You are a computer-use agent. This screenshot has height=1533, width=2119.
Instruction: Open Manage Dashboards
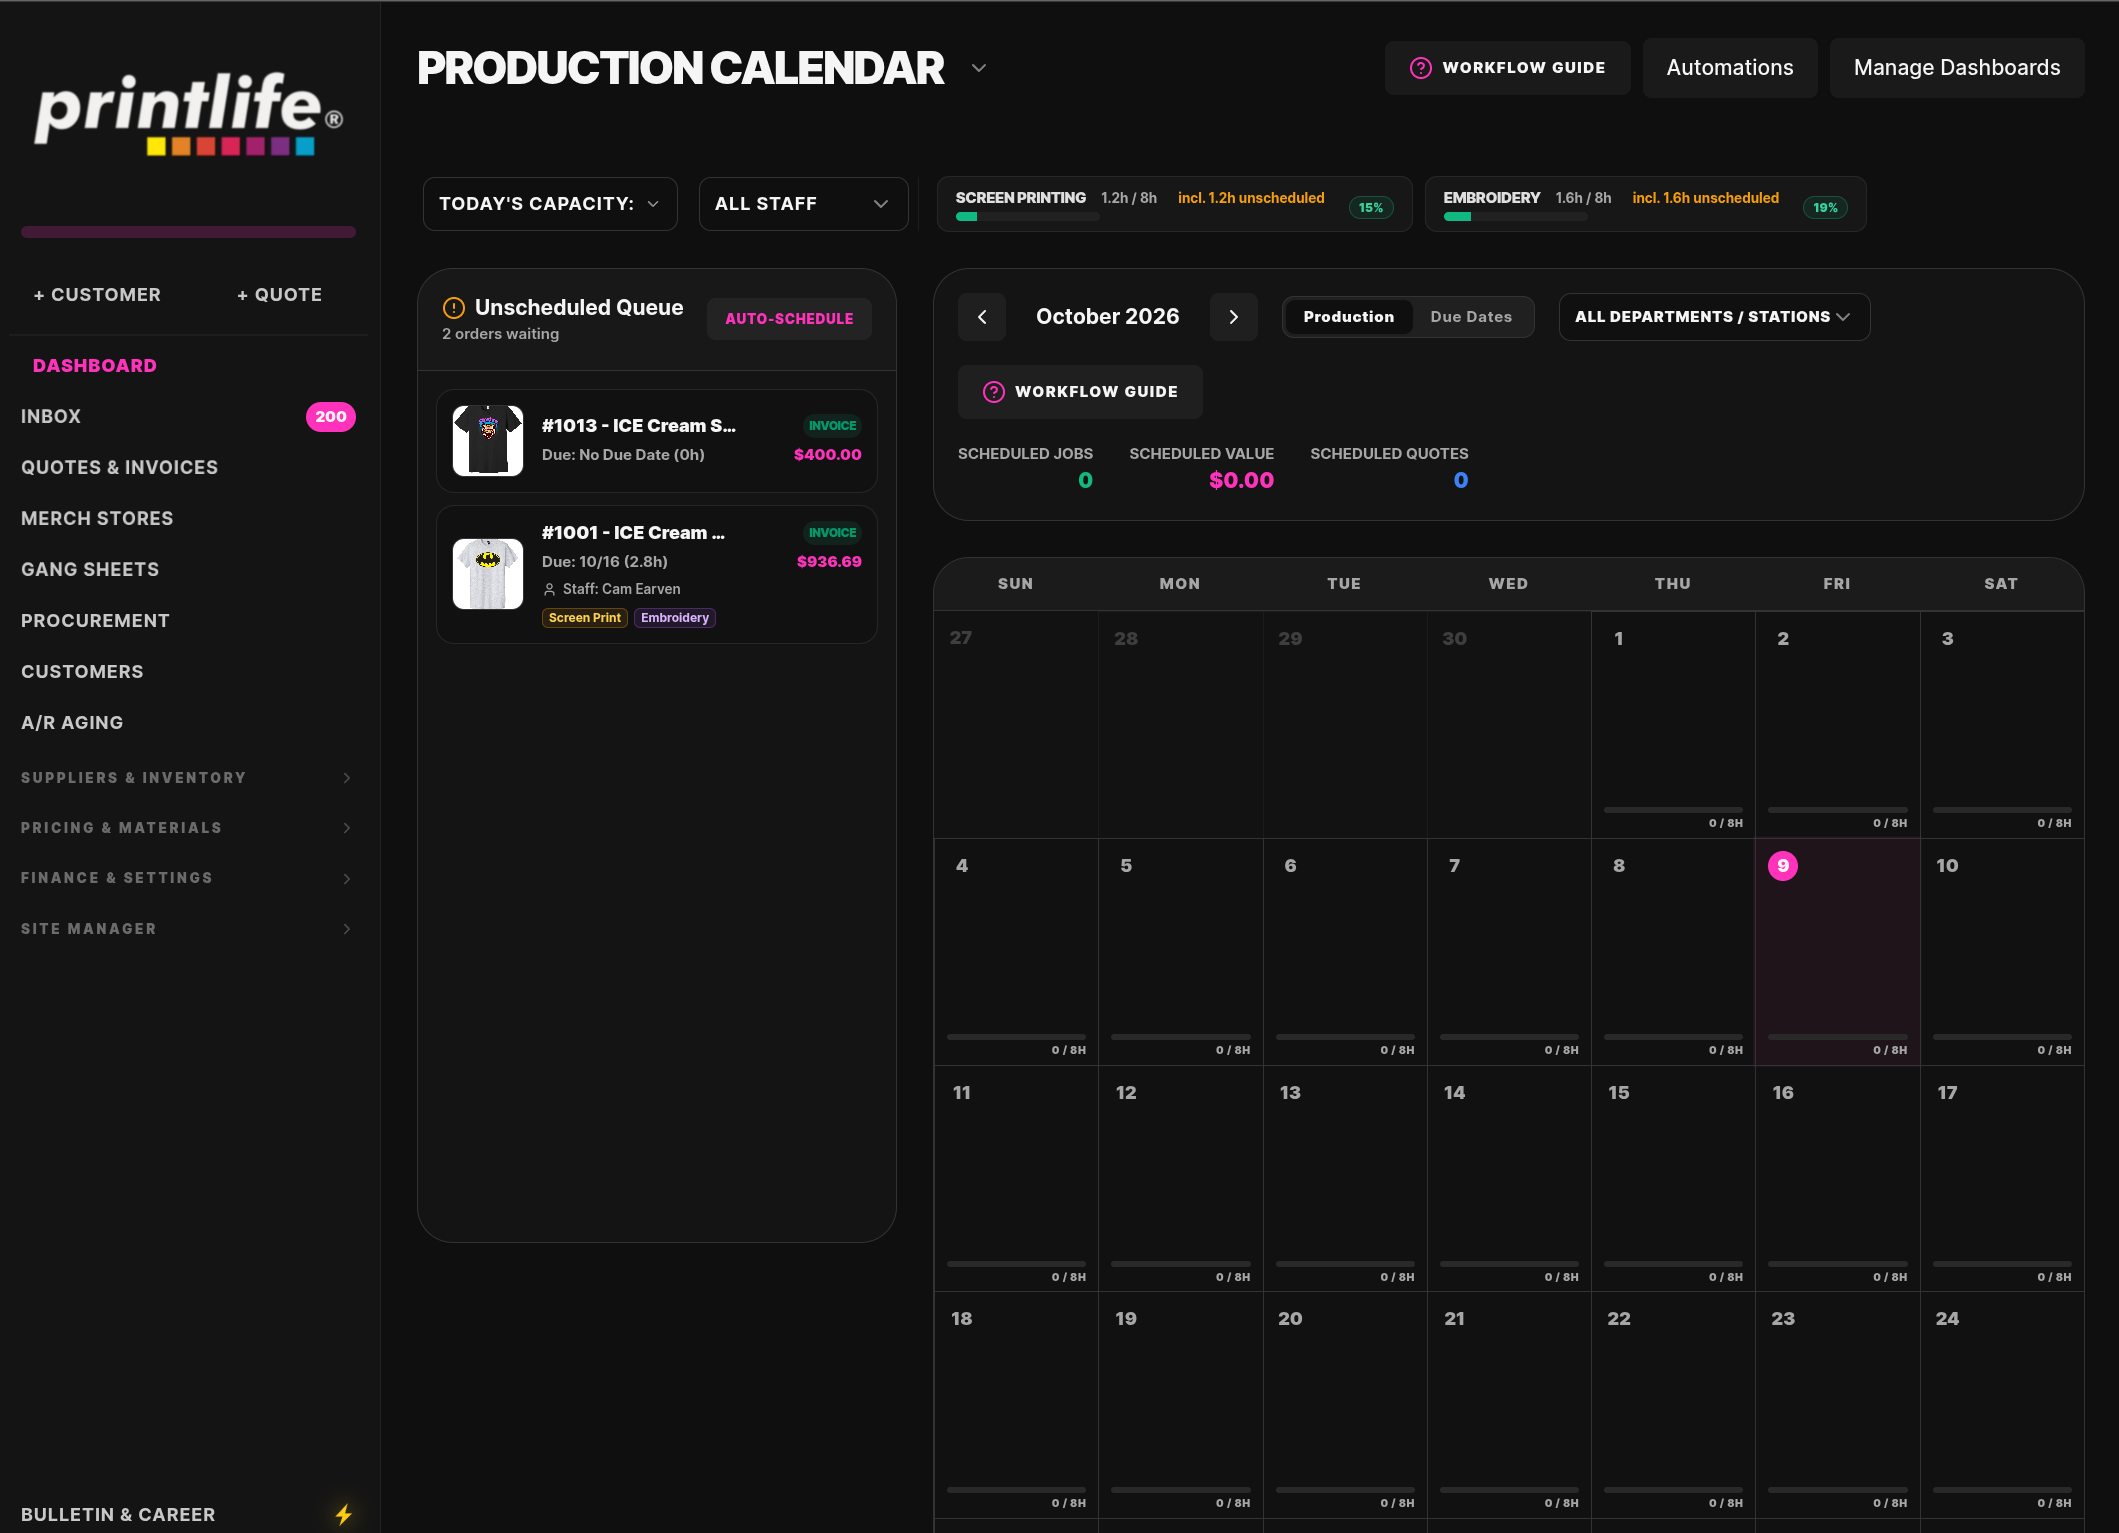click(x=1957, y=68)
